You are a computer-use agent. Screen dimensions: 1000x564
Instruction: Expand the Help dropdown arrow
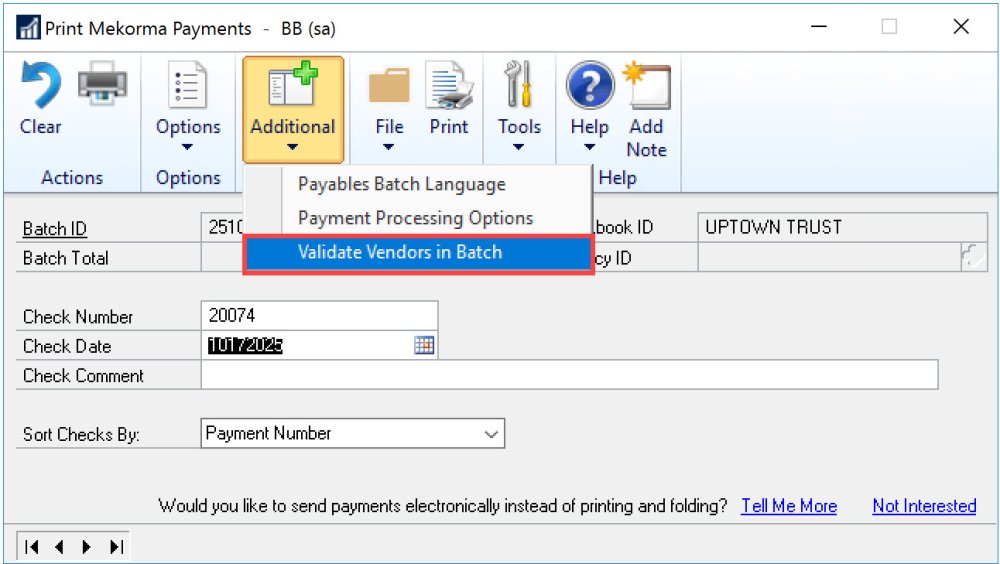point(590,147)
